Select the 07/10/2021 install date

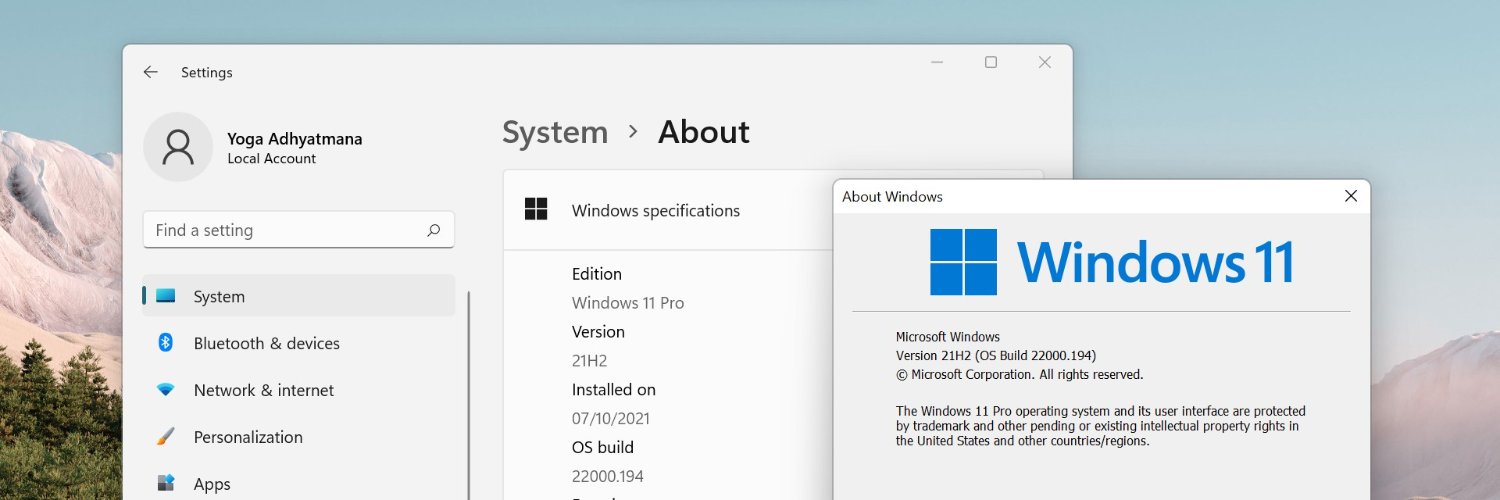point(611,418)
